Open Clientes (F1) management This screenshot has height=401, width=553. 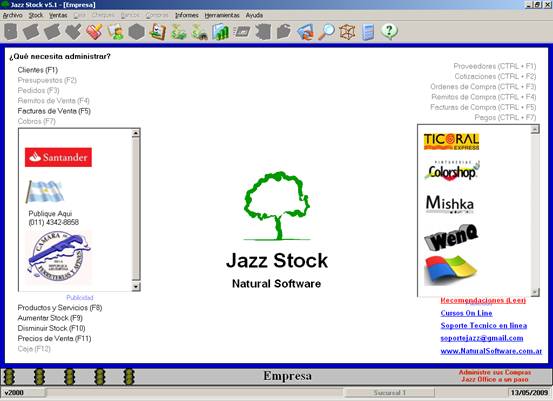pyautogui.click(x=38, y=70)
